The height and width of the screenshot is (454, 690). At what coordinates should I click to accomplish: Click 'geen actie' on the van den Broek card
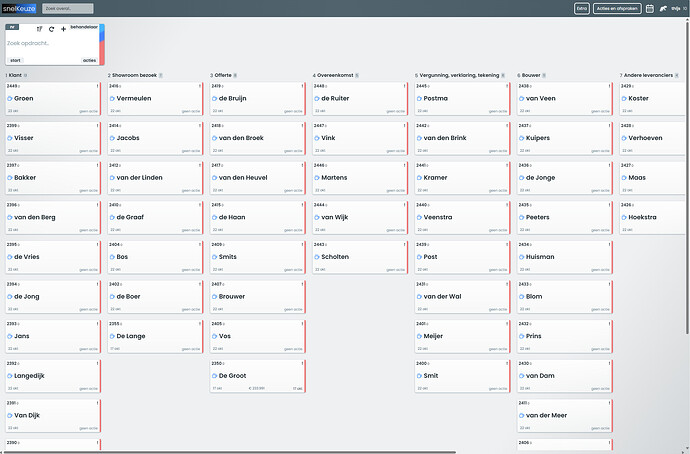(x=293, y=151)
